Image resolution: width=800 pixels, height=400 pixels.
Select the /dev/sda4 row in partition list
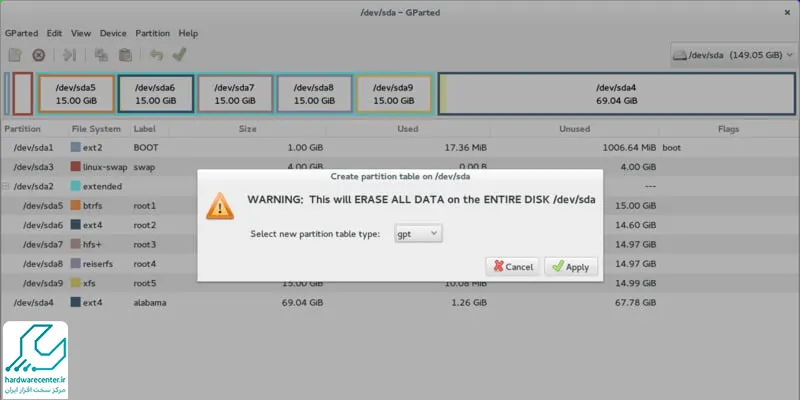400,303
